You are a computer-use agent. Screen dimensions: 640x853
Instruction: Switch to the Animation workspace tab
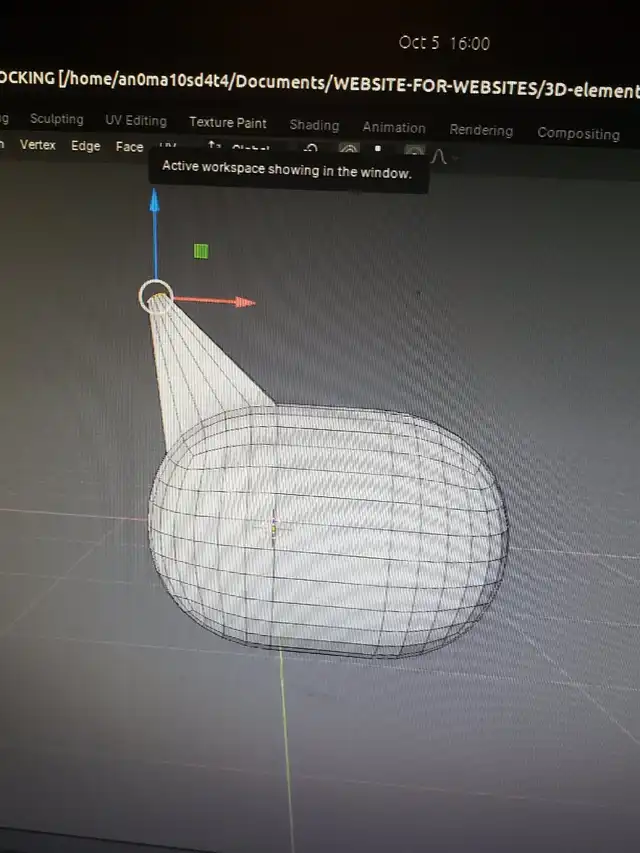(x=394, y=127)
